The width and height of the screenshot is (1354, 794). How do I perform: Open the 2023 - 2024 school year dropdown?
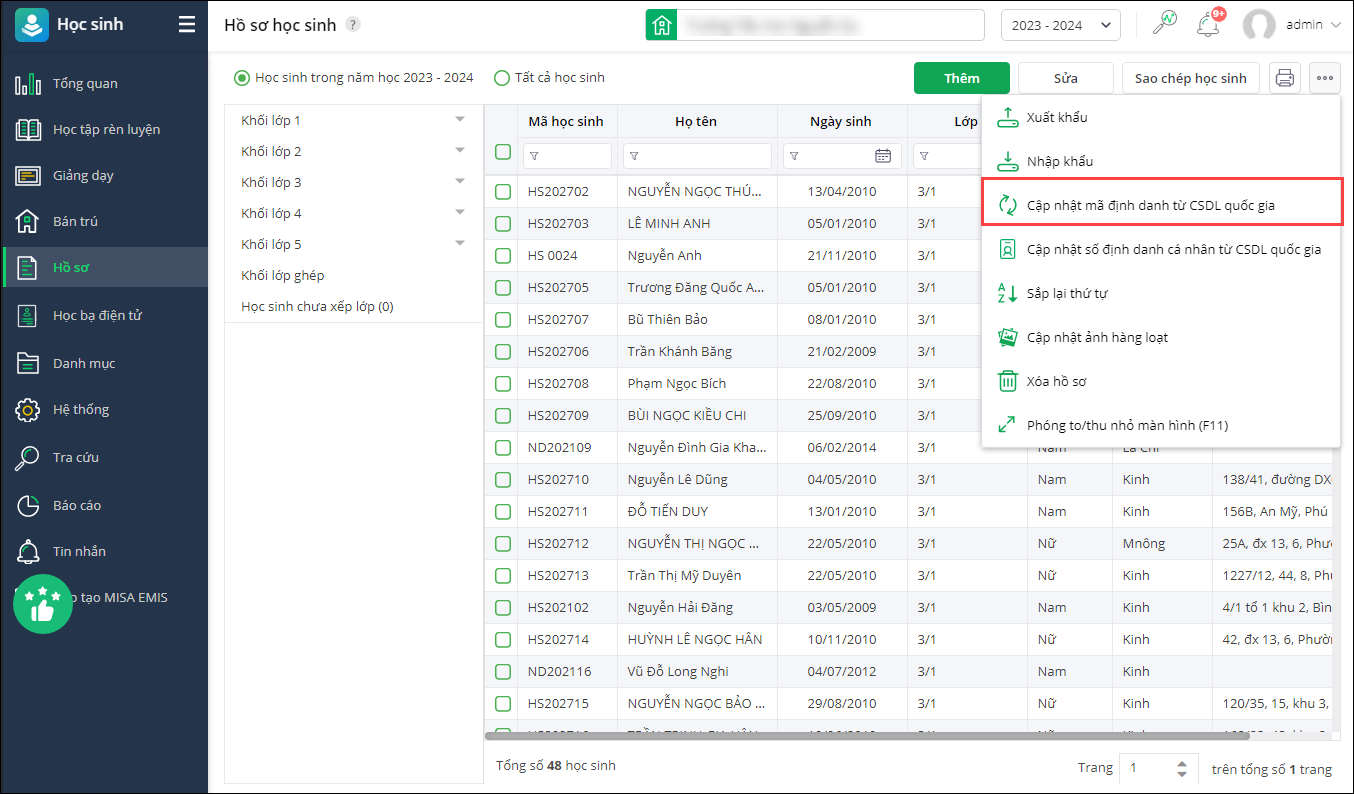(x=1060, y=25)
